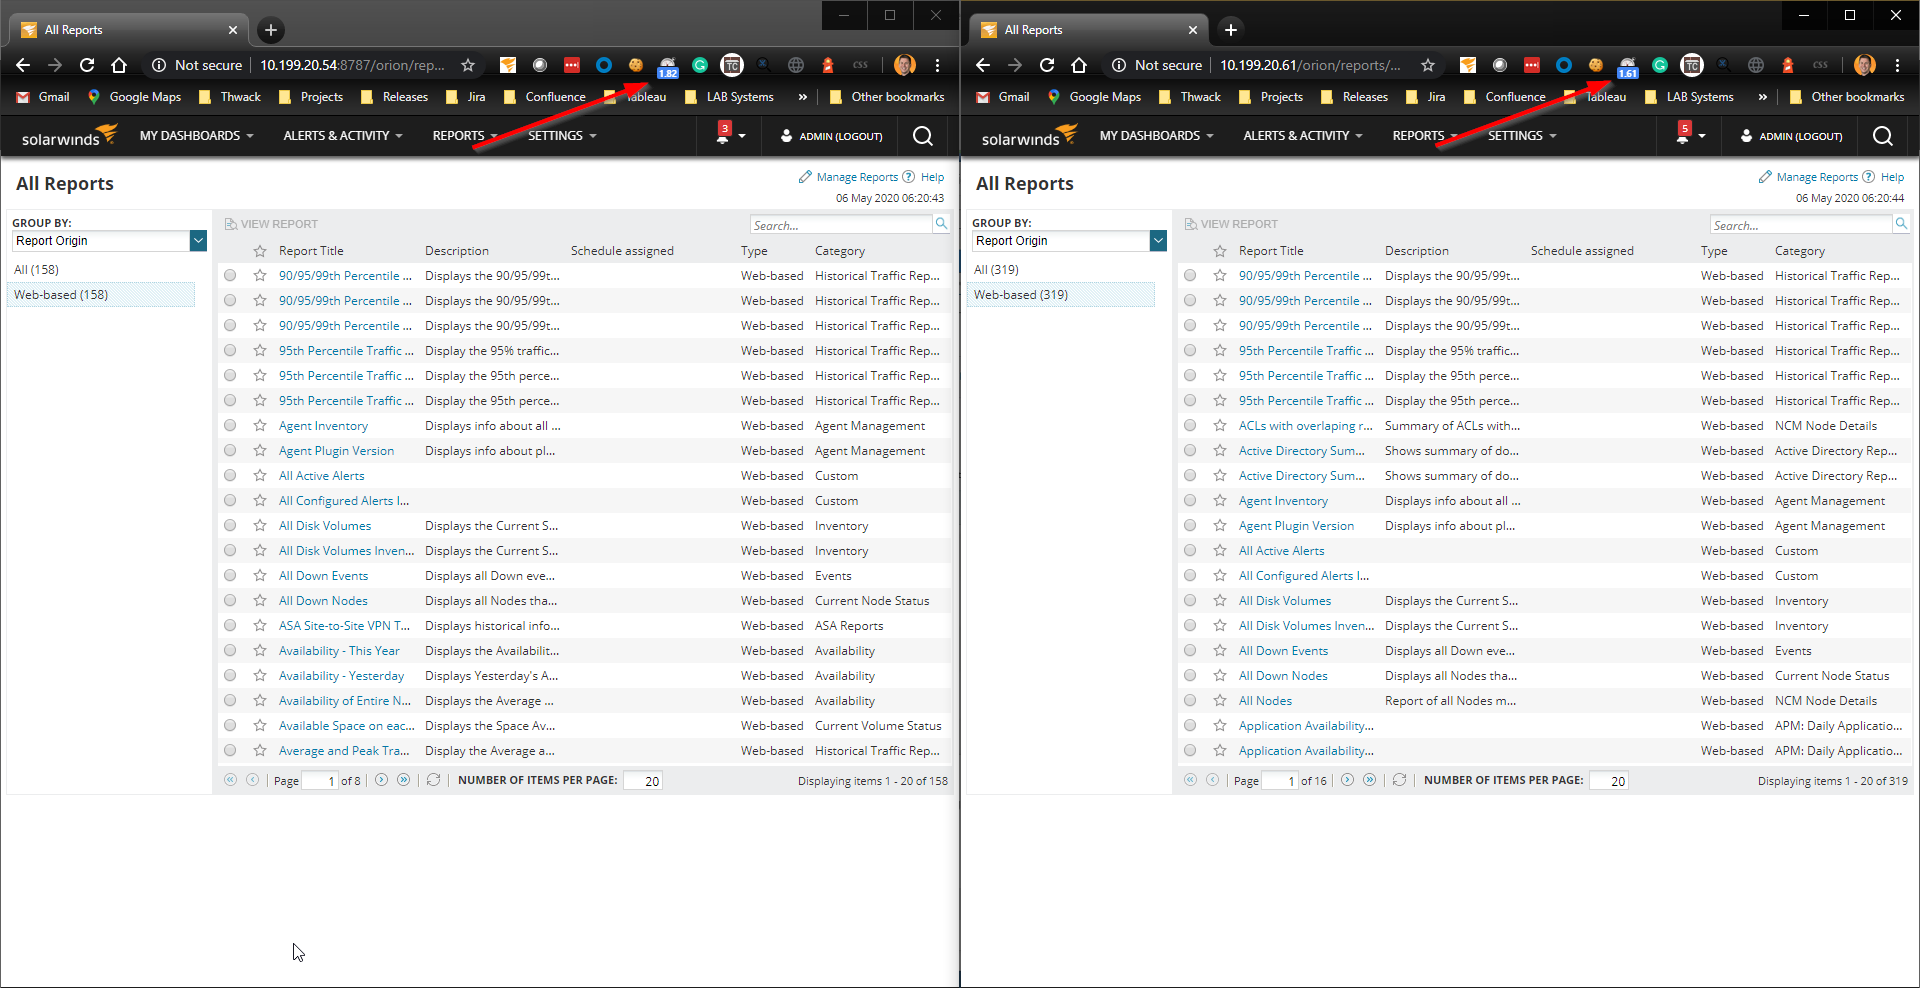Open the Grammarly extension icon in the right browser
The image size is (1920, 988).
coord(1659,65)
